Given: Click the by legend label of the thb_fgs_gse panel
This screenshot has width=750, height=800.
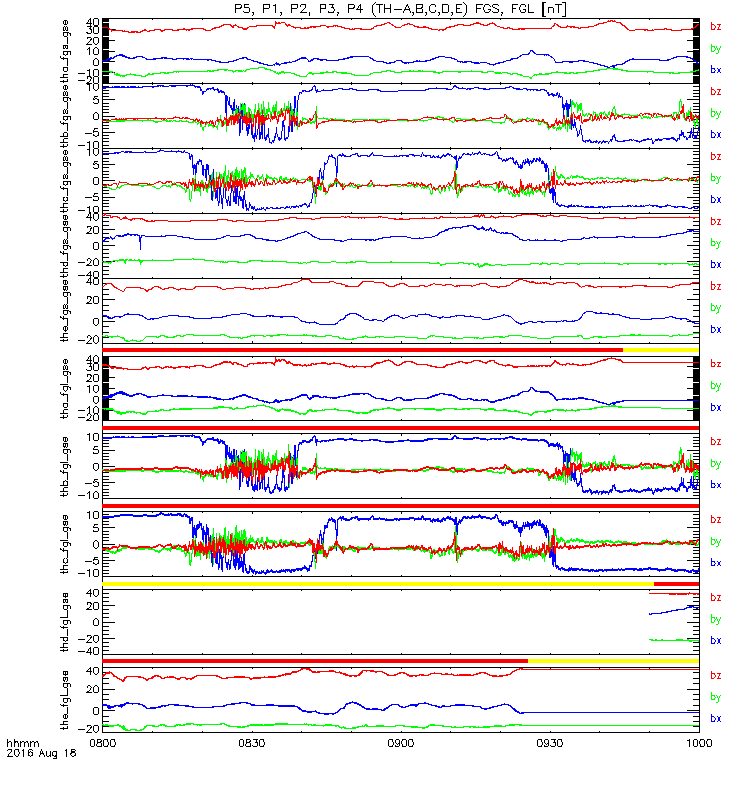Looking at the screenshot, I should [716, 113].
